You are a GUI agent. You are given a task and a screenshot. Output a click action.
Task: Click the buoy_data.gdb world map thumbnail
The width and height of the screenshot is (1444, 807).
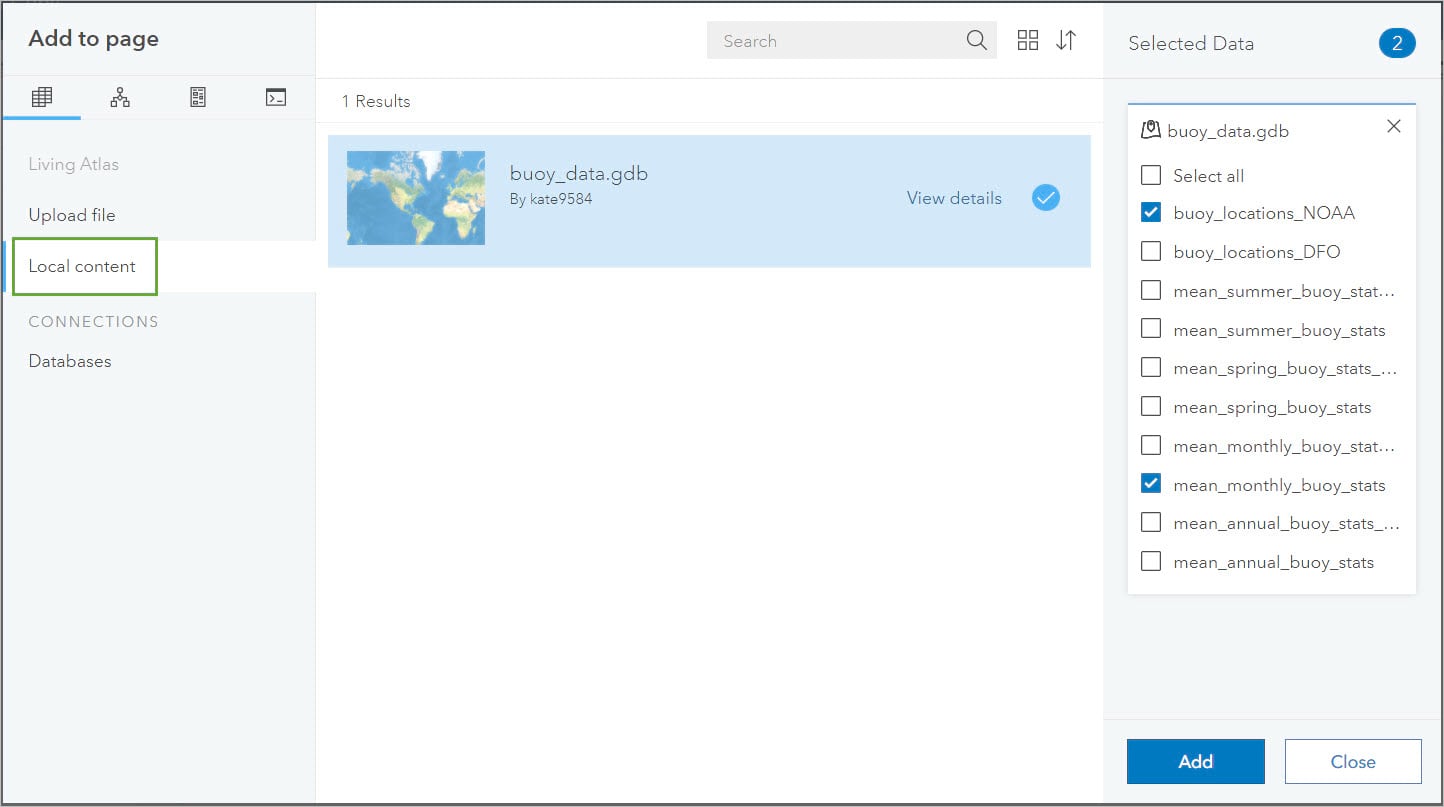(415, 198)
